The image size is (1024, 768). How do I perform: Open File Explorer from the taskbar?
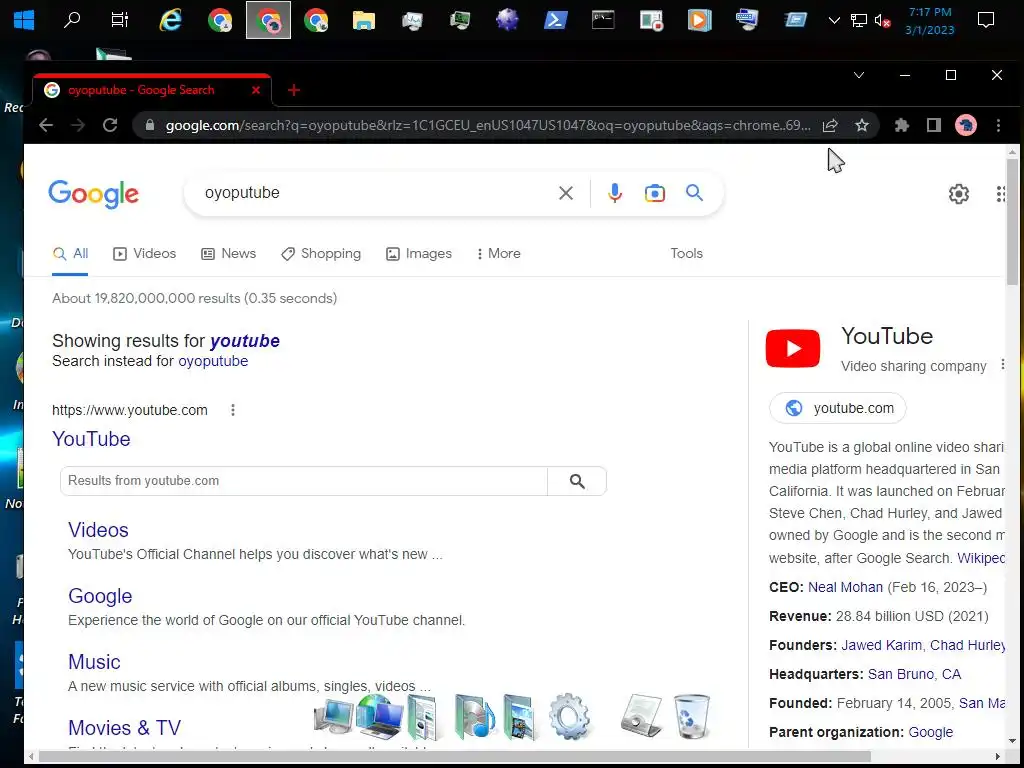(x=364, y=20)
